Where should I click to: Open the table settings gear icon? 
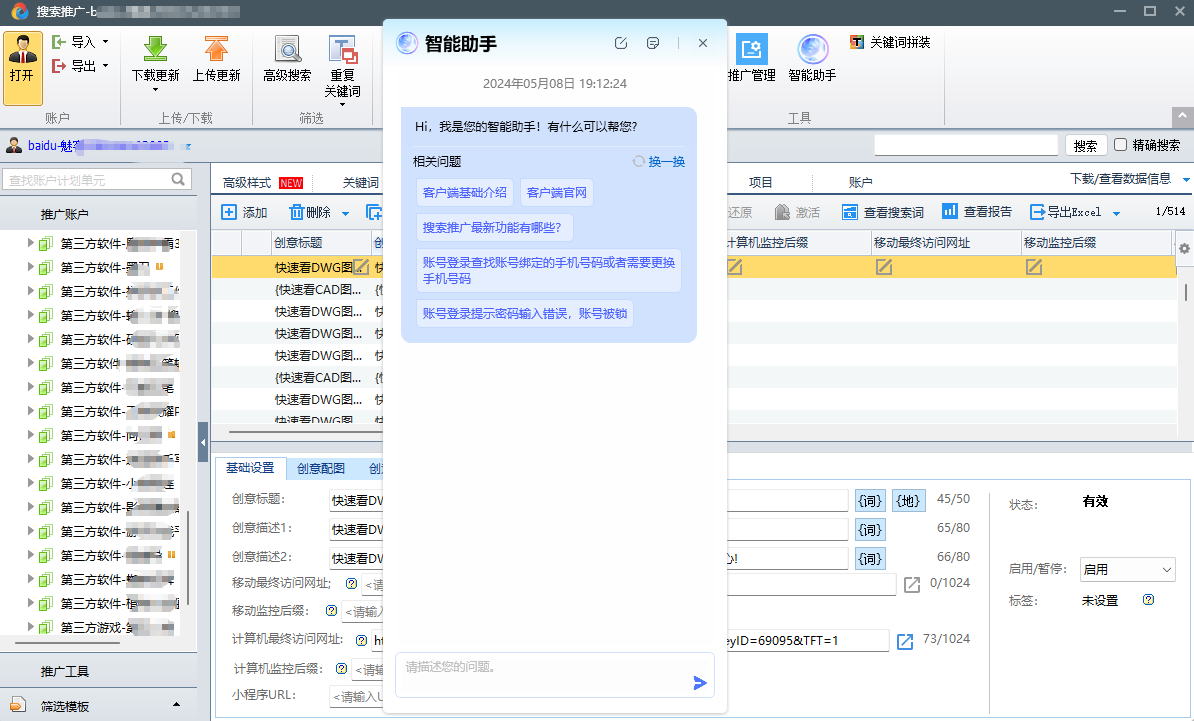1184,248
